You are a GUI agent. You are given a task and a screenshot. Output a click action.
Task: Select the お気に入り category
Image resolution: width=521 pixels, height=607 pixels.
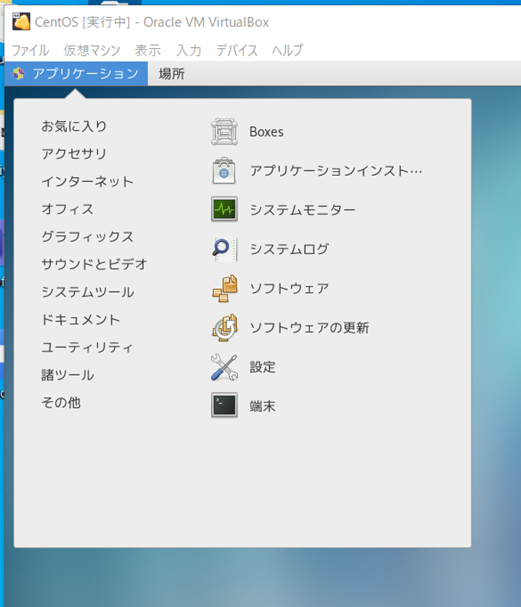coord(74,126)
